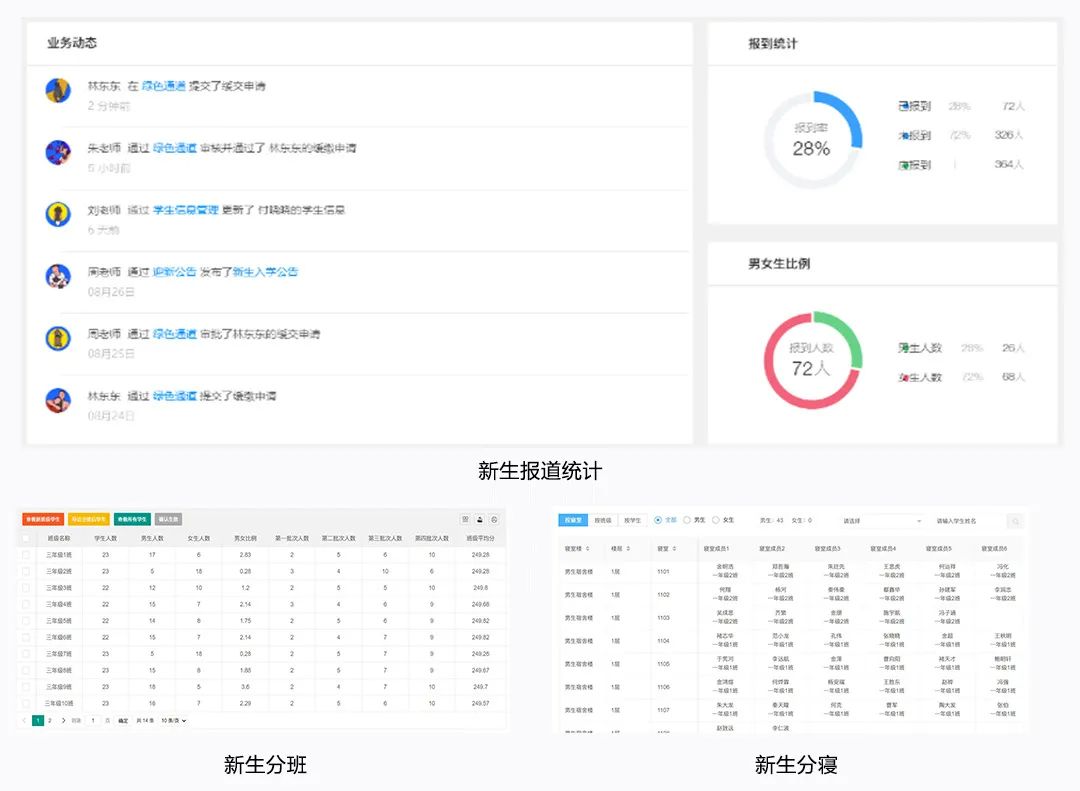Viewport: 1080px width, 791px height.
Task: Click 周老师's avatar in the 08月26日 row
Action: (58, 276)
